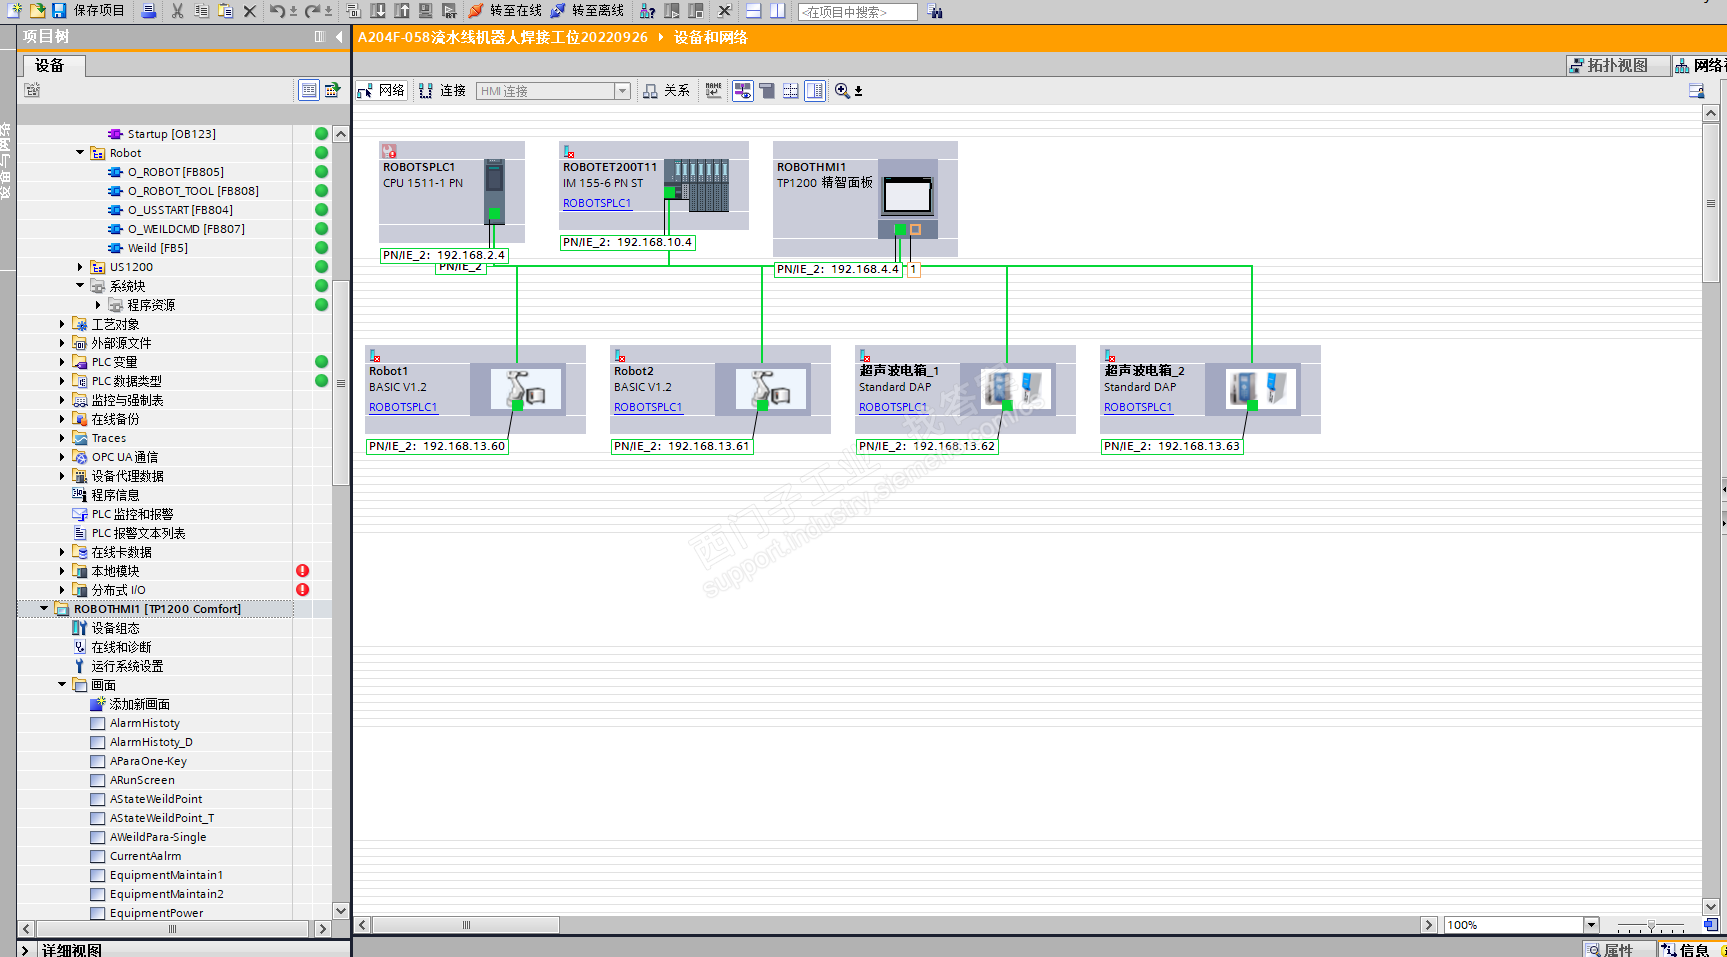Go online with 转至在线
This screenshot has width=1727, height=957.
[x=505, y=11]
